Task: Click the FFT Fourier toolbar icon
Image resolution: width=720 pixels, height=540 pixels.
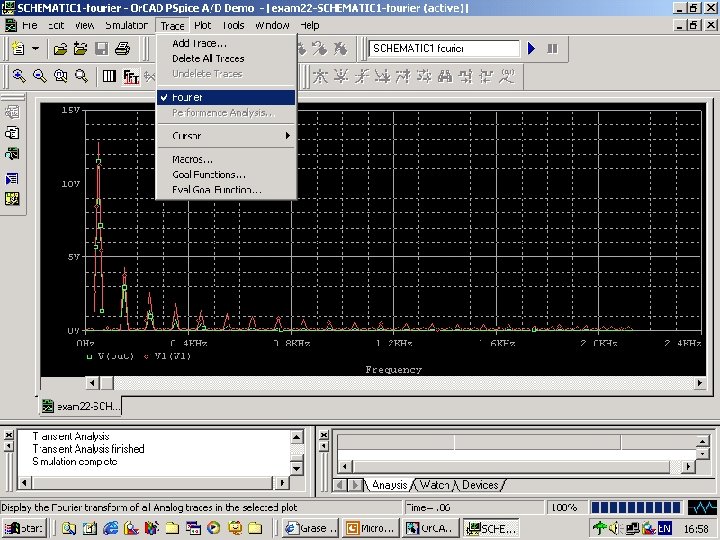Action: 131,76
